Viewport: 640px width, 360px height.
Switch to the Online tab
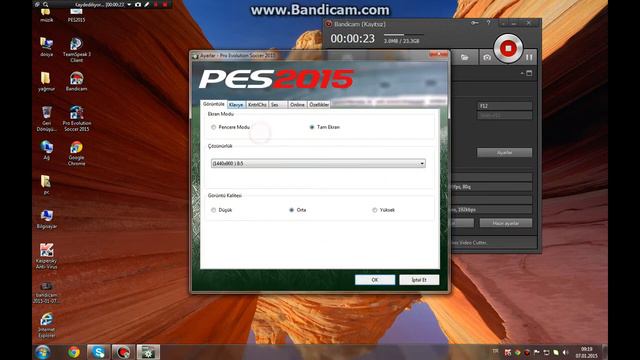click(x=297, y=105)
